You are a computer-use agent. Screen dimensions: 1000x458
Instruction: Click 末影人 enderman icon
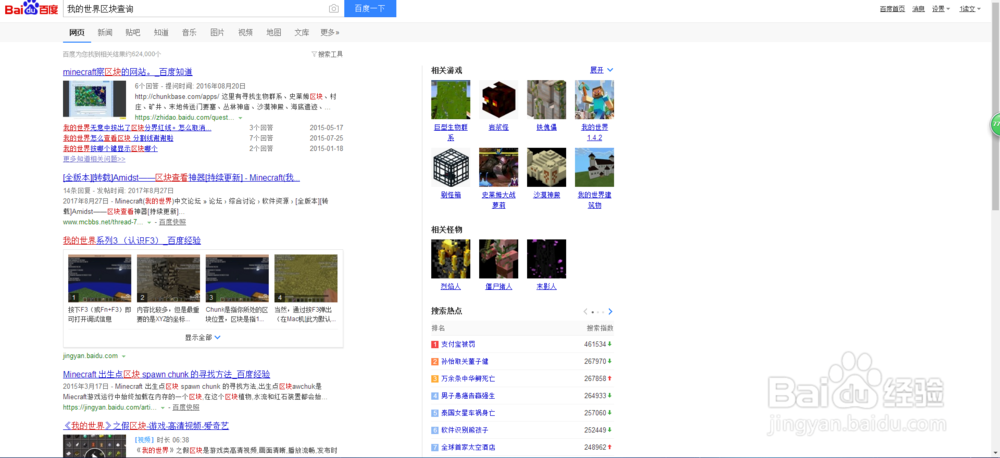point(547,259)
